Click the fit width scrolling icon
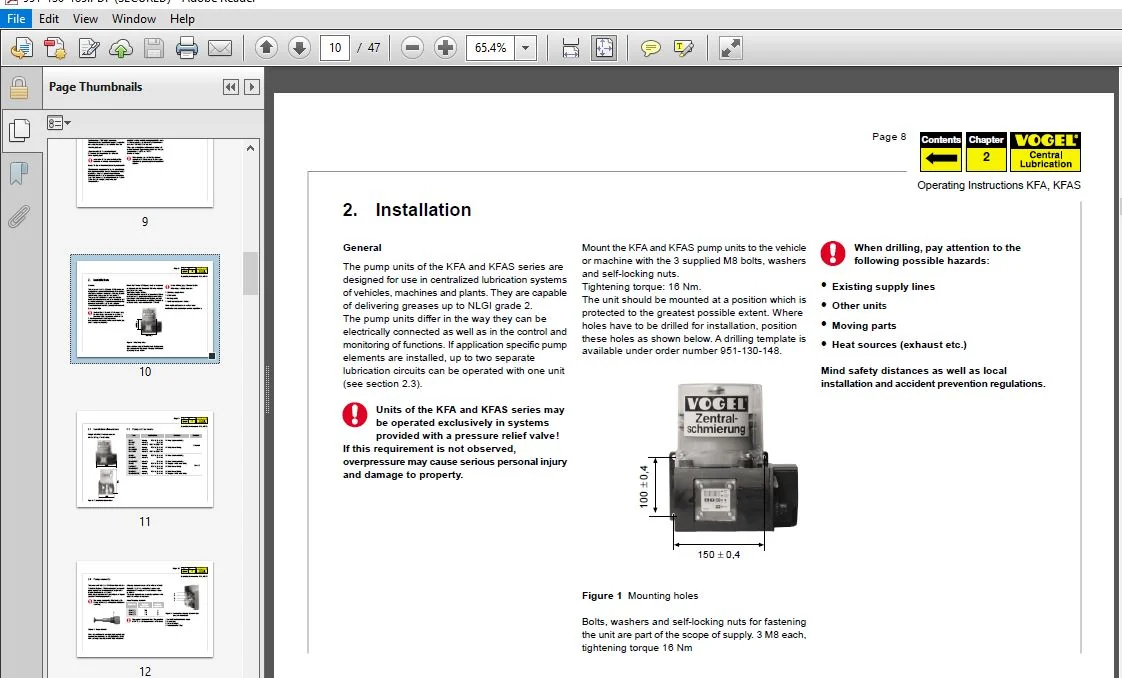 pyautogui.click(x=570, y=48)
